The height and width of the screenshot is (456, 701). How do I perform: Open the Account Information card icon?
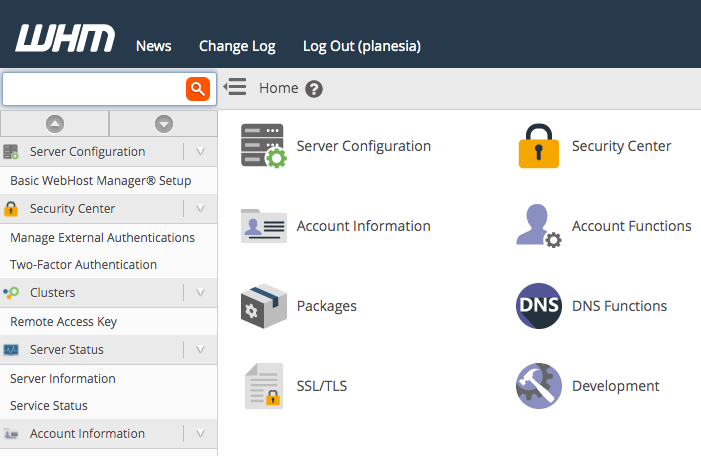tap(264, 226)
